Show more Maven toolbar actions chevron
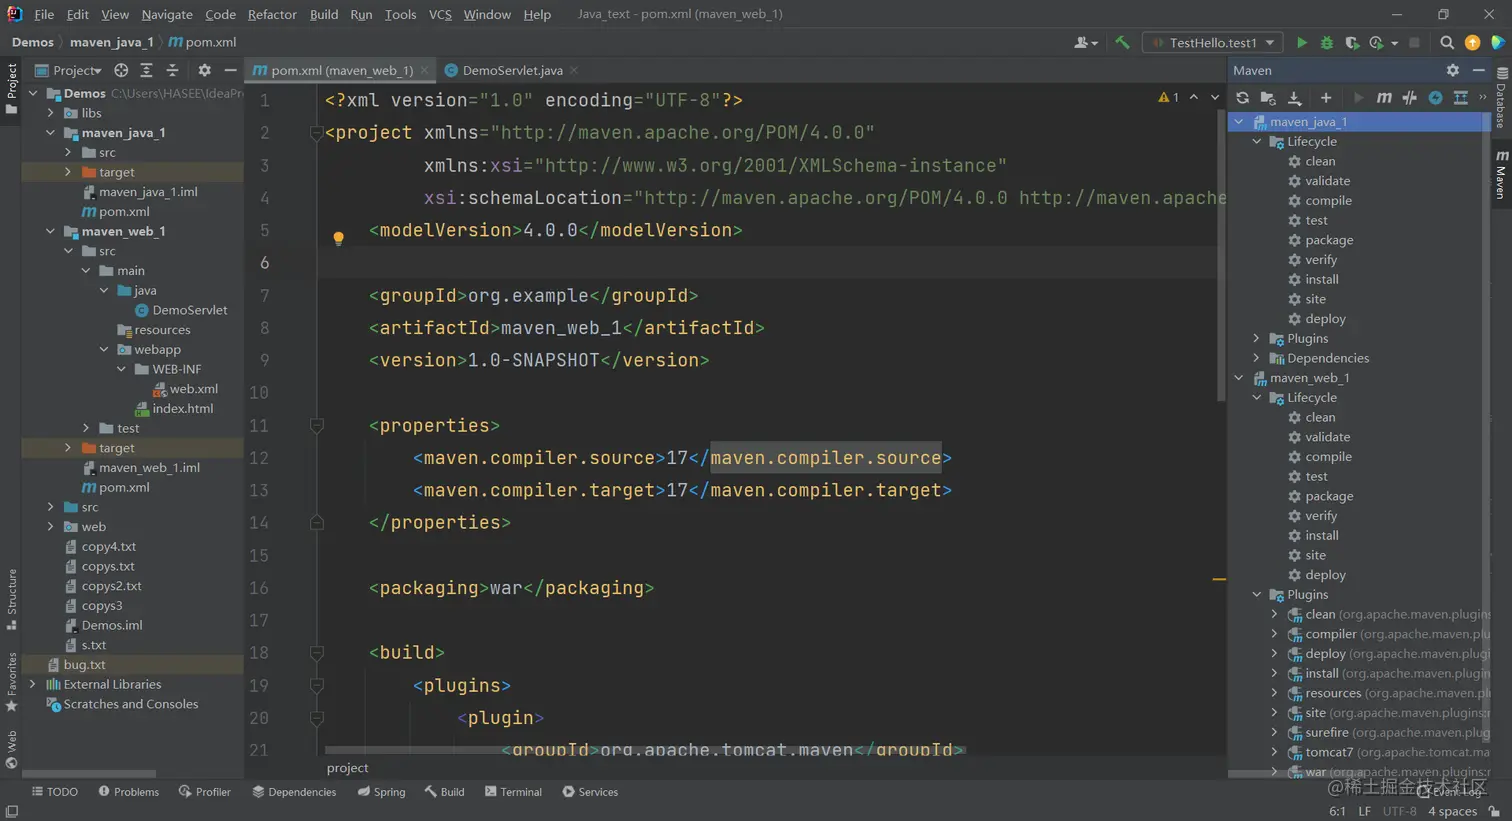The height and width of the screenshot is (821, 1512). tap(1483, 98)
